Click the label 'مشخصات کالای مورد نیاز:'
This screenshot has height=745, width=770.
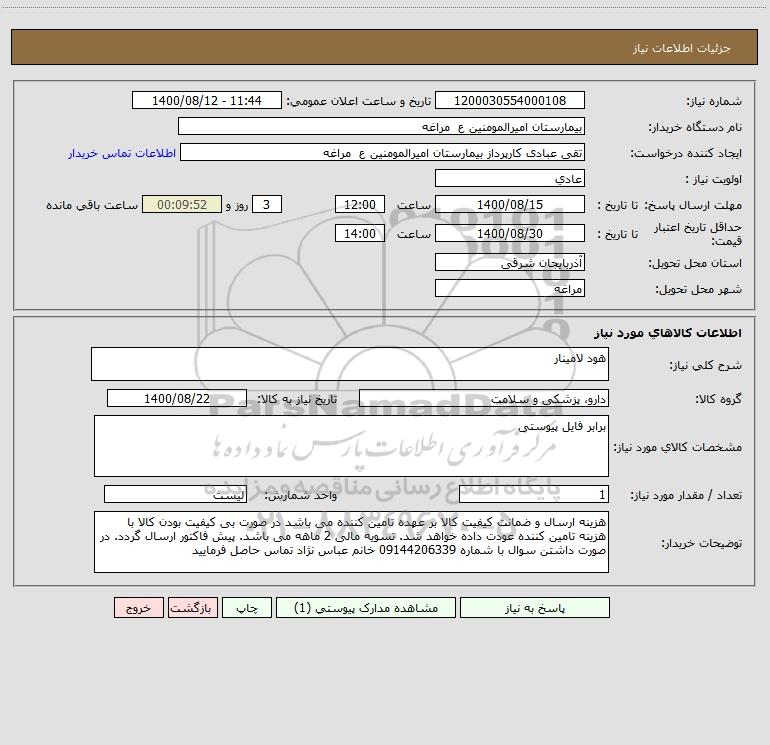(x=678, y=447)
